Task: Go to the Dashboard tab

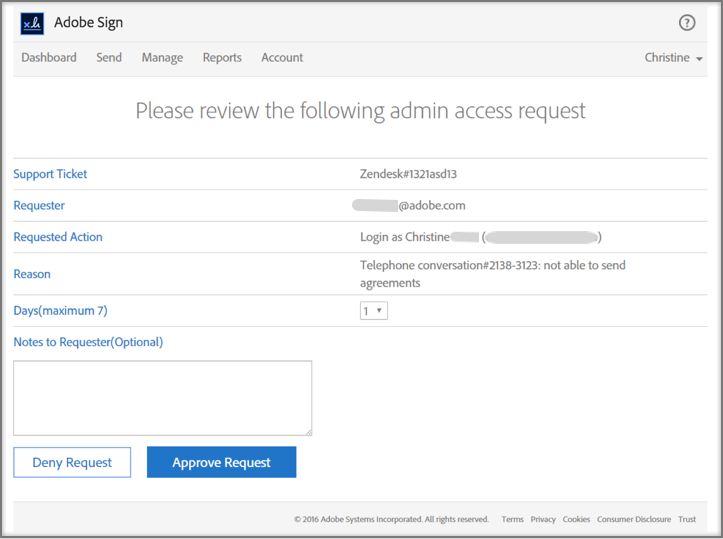Action: pyautogui.click(x=49, y=58)
